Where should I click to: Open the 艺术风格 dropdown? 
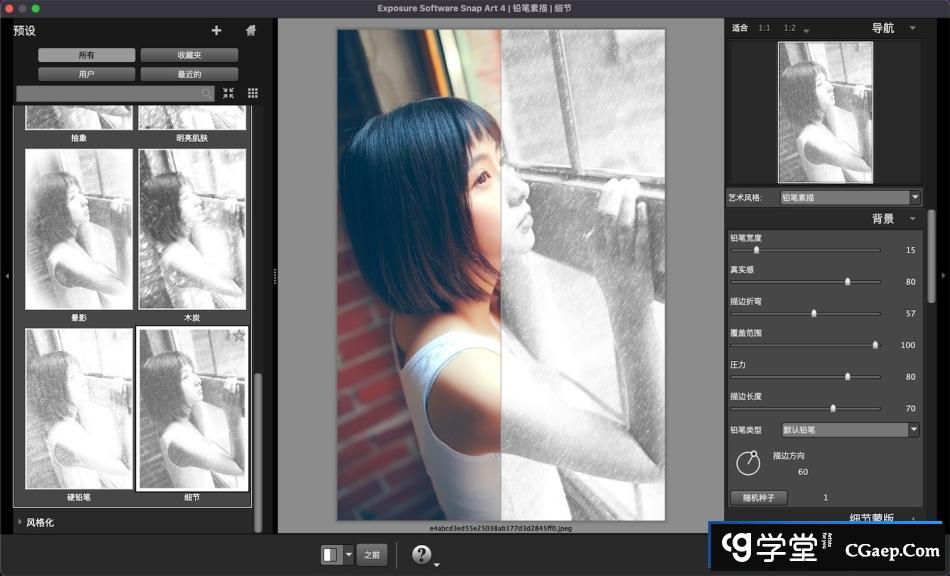point(850,198)
